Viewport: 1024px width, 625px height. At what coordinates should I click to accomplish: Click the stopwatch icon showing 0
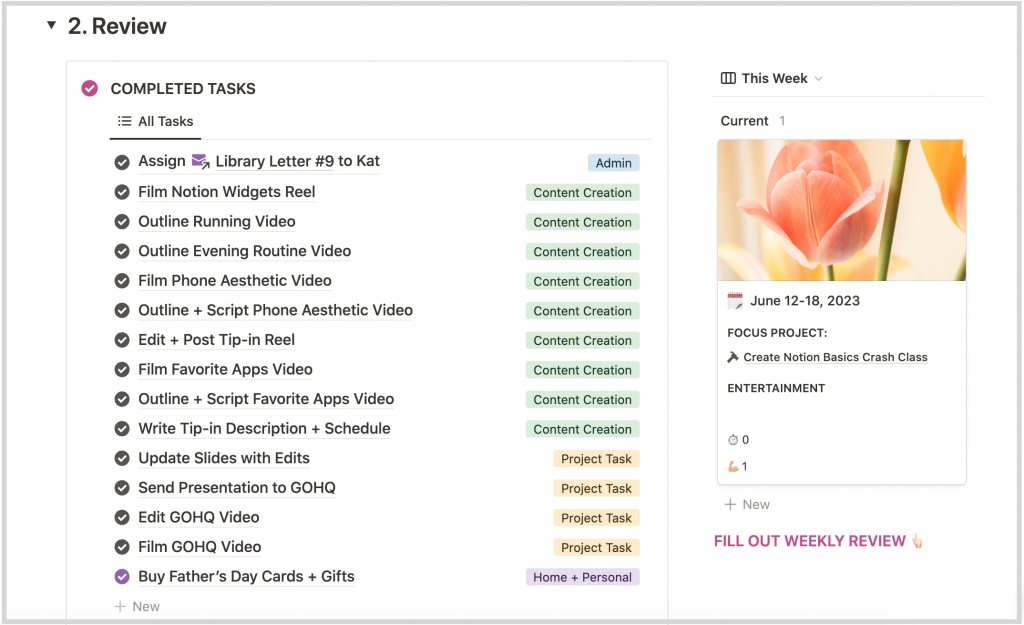733,440
